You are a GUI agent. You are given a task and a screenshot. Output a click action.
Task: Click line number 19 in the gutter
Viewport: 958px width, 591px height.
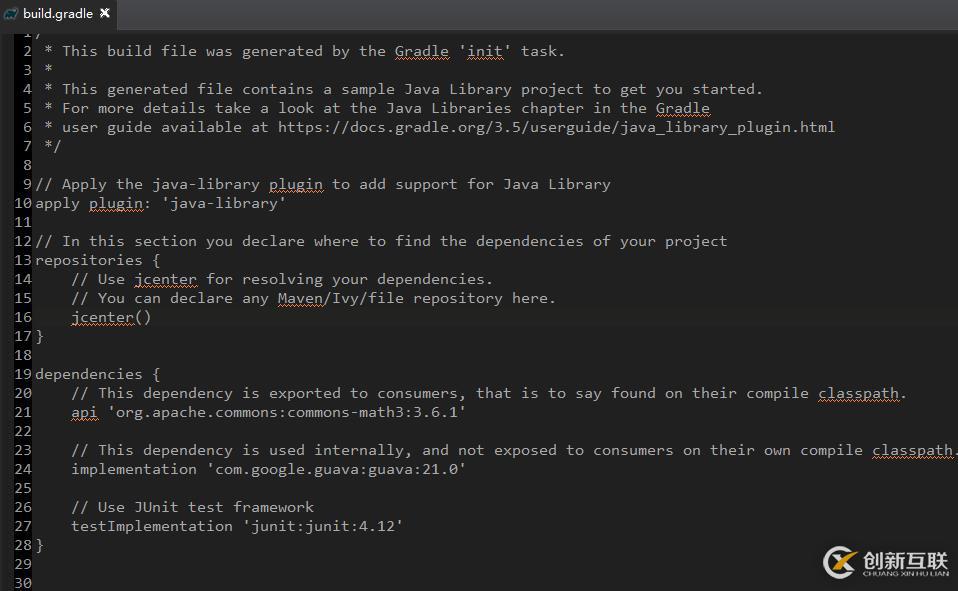tap(23, 374)
